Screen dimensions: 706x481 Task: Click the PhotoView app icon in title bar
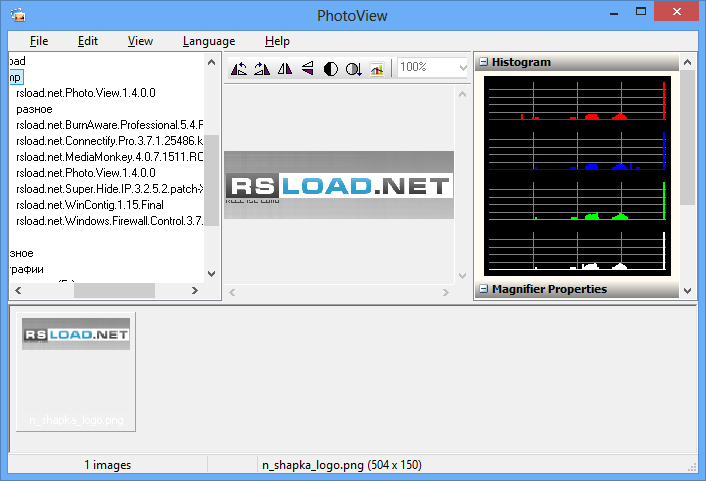[18, 15]
